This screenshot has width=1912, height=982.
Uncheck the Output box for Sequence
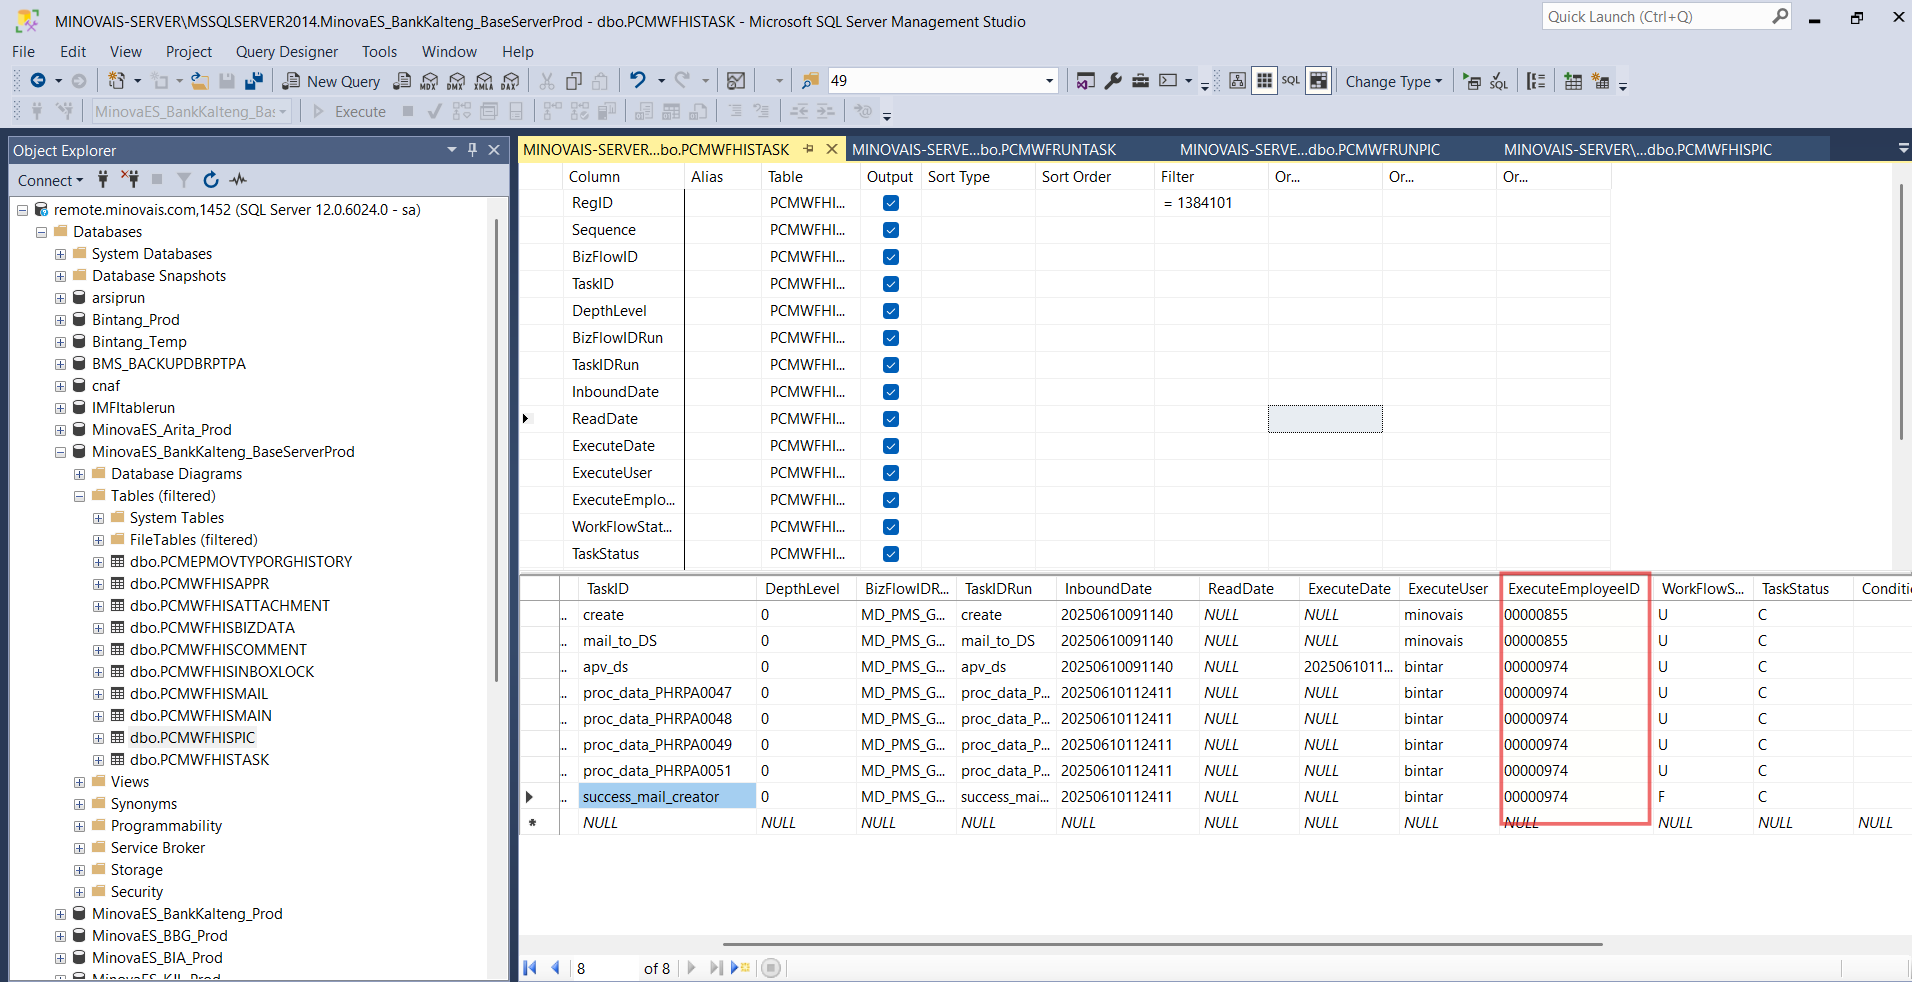891,230
